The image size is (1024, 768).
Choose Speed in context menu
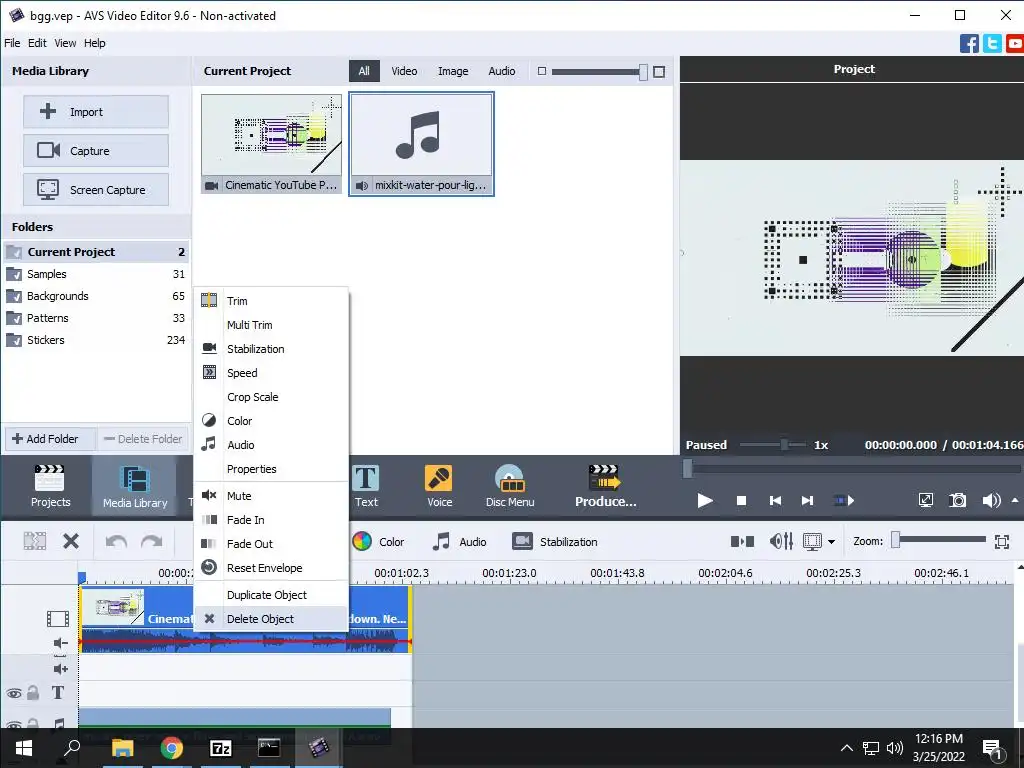click(271, 373)
